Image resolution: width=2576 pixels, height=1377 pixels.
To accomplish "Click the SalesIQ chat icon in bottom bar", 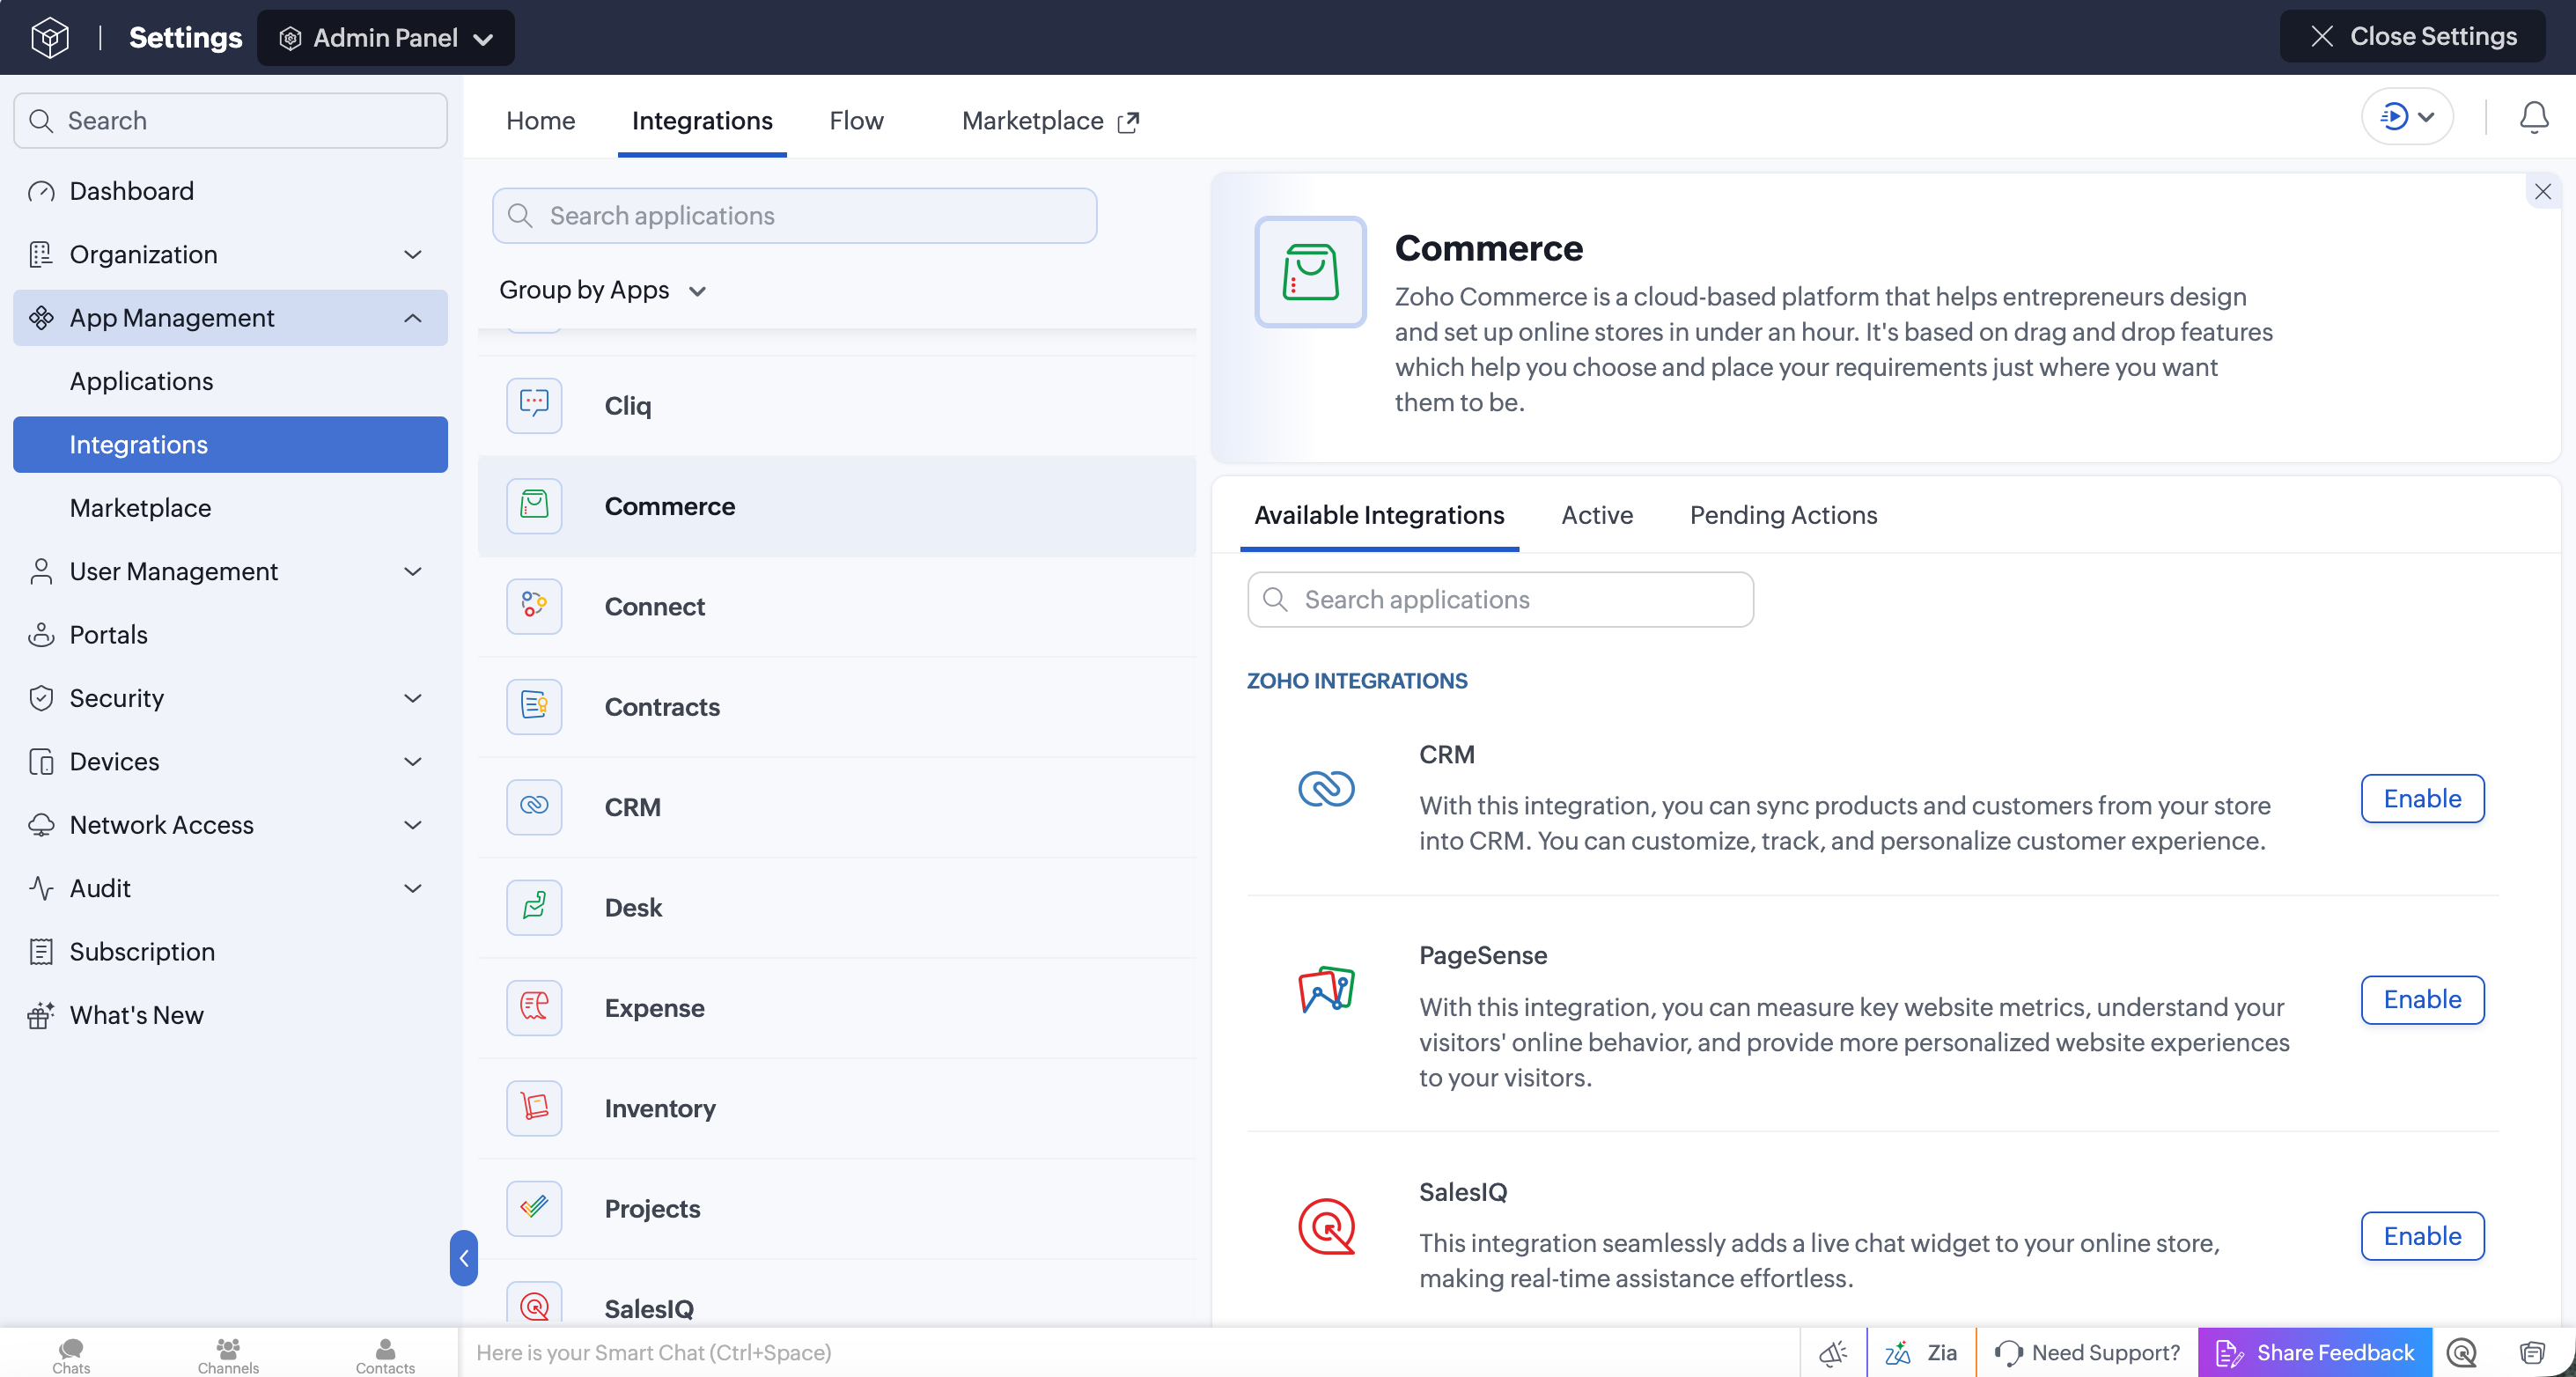I will coord(2461,1353).
